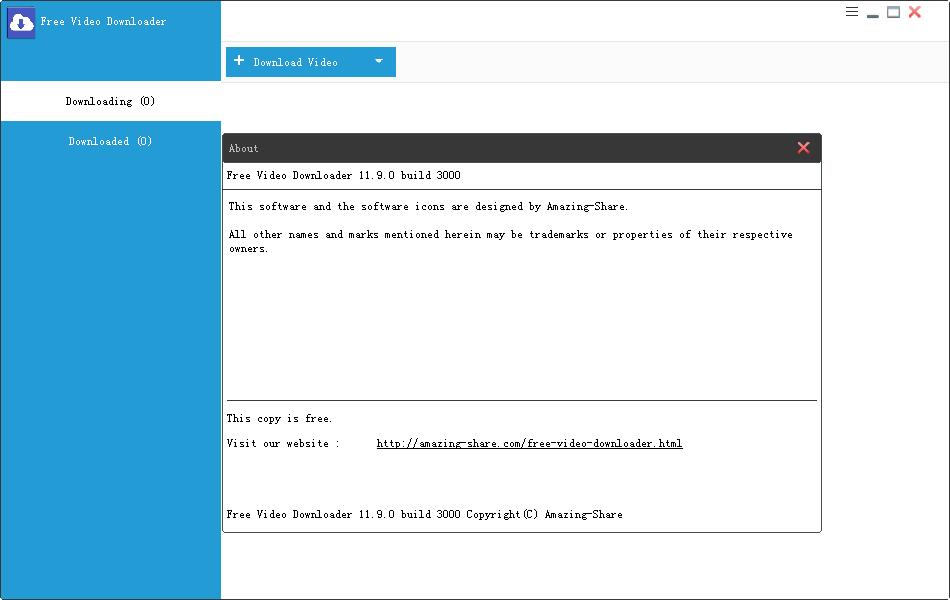950x600 pixels.
Task: Close the About dialog with red X
Action: [803, 148]
